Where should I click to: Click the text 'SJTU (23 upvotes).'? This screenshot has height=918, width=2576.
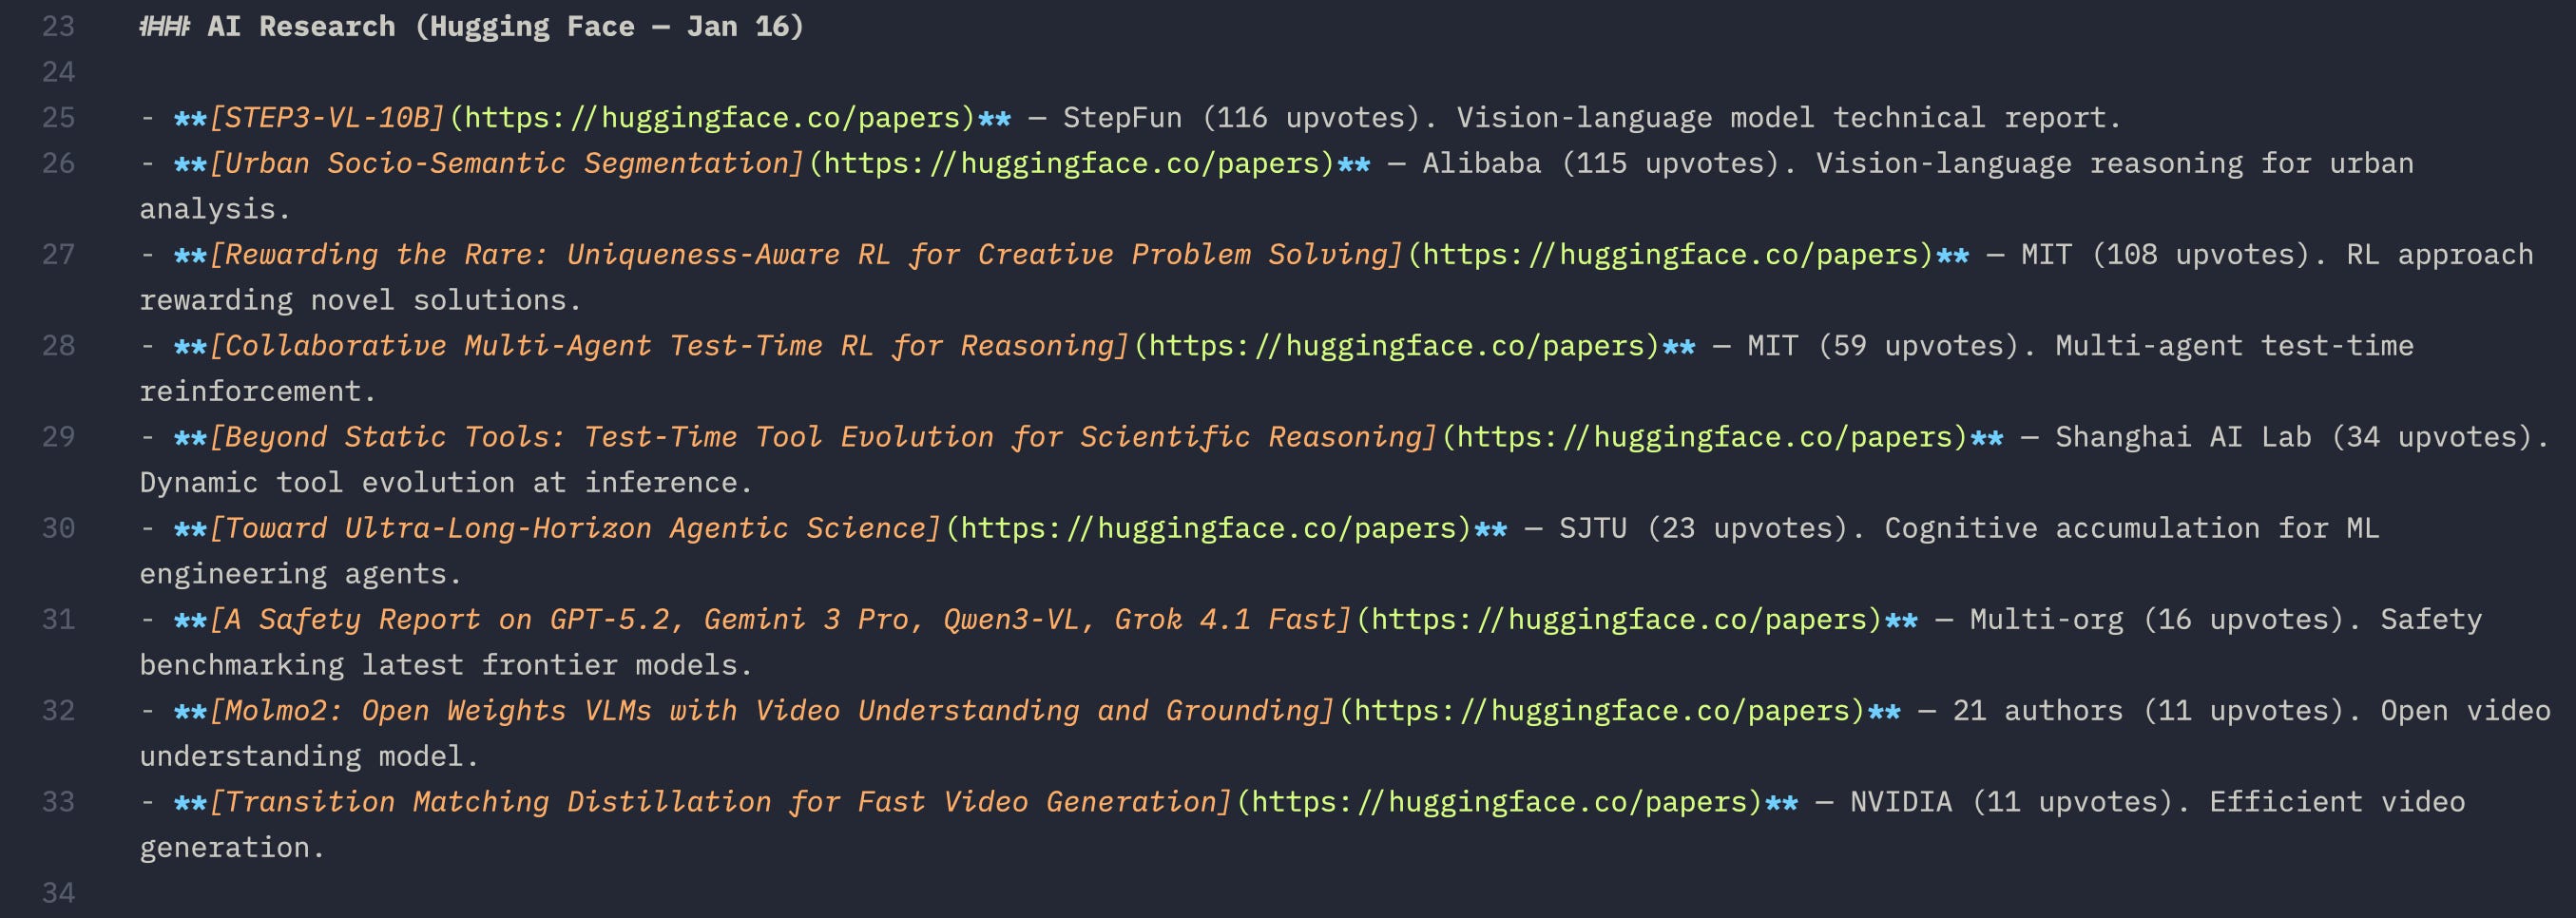tap(1712, 528)
